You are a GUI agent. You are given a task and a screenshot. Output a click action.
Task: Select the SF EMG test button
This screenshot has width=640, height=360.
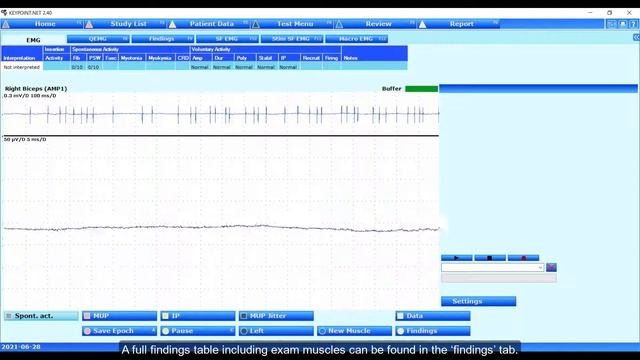tap(227, 39)
